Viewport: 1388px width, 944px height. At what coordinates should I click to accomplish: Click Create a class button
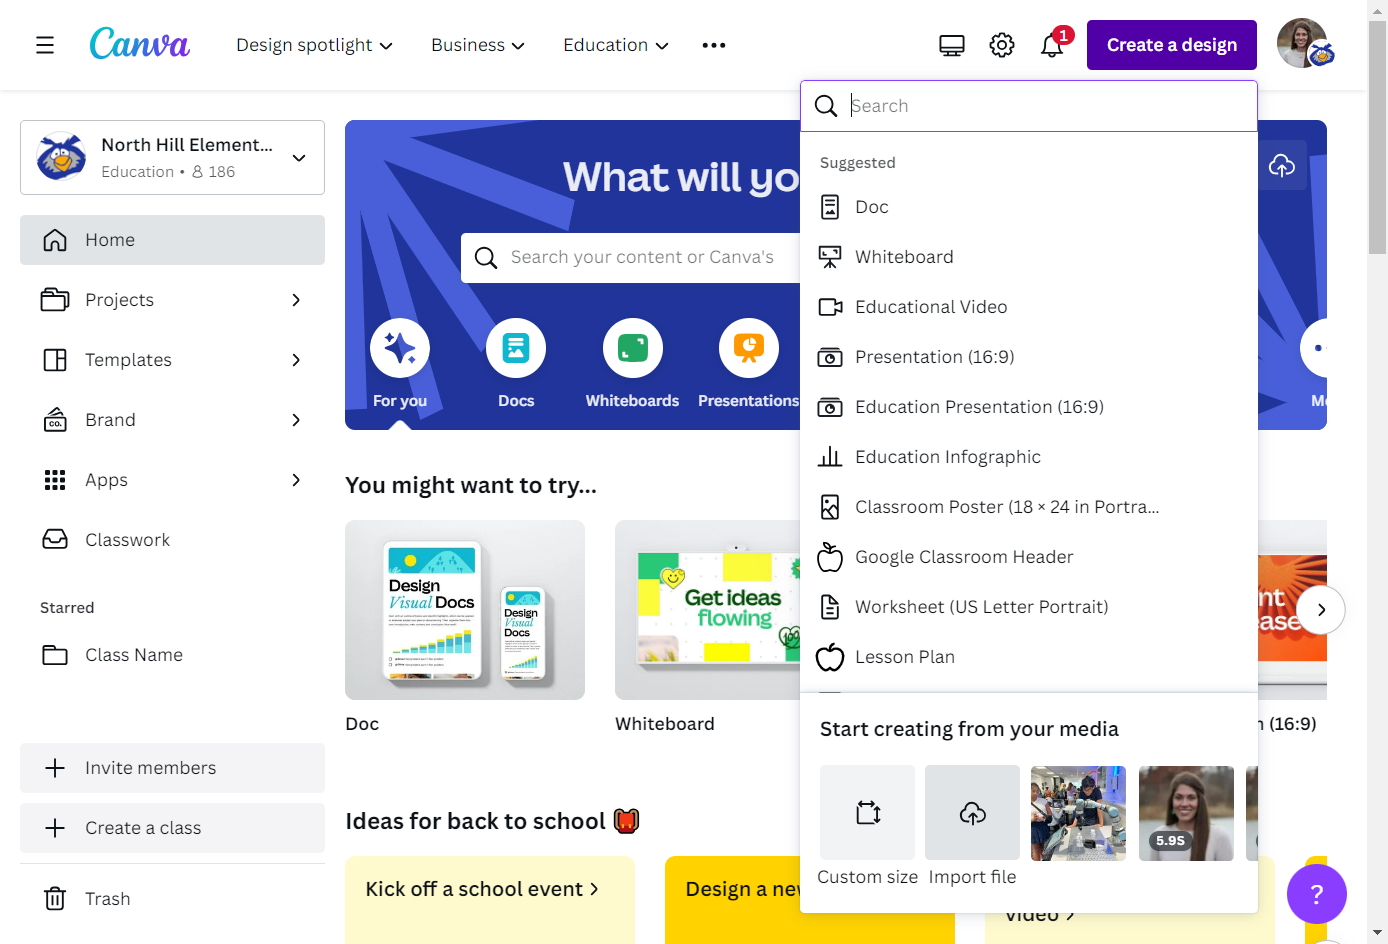point(172,828)
